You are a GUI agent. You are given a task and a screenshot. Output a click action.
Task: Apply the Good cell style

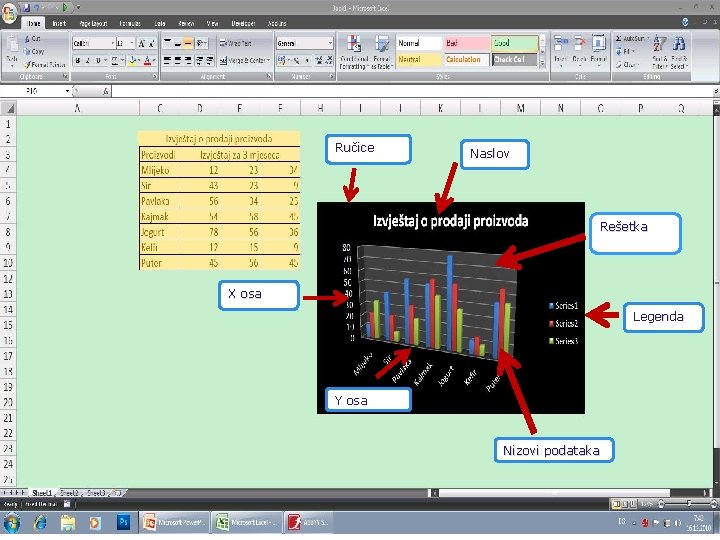pyautogui.click(x=514, y=43)
